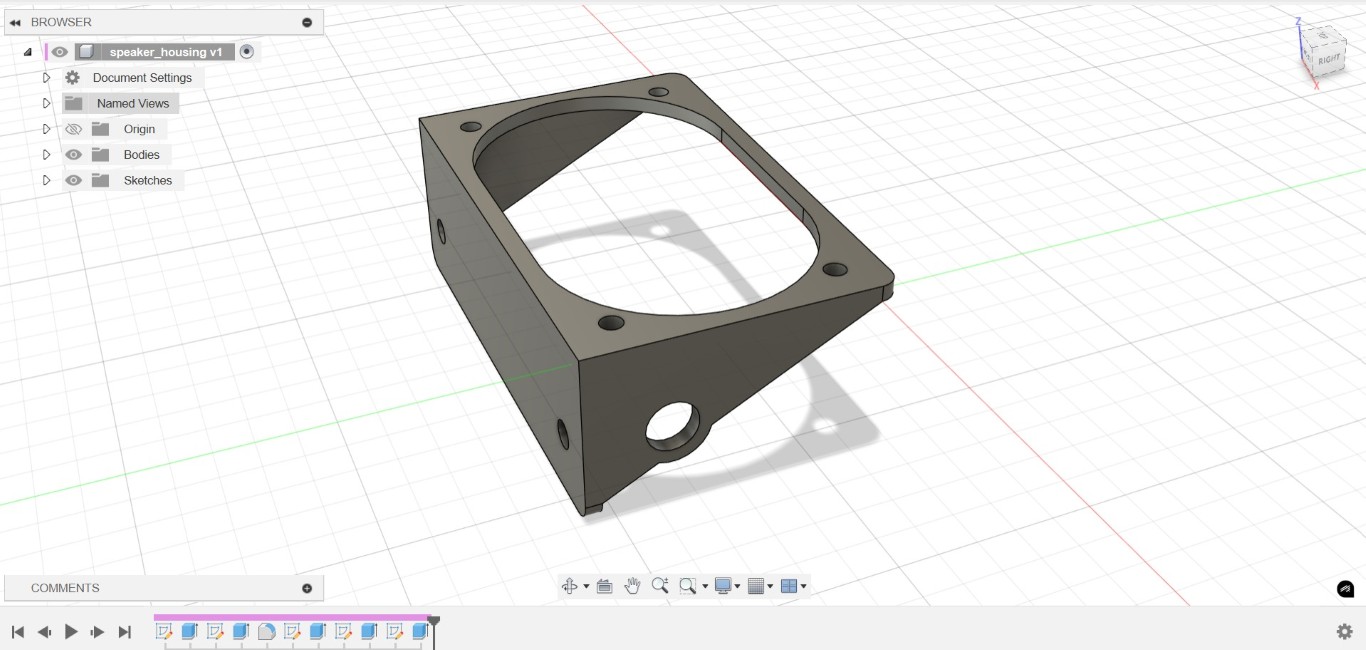Select the first extrude feature in timeline
The width and height of the screenshot is (1366, 650).
point(189,631)
